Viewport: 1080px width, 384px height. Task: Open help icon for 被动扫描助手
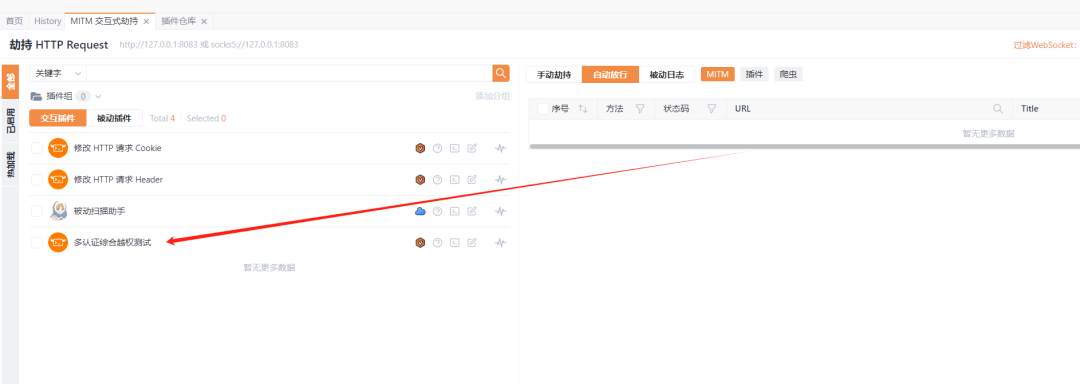pos(437,211)
